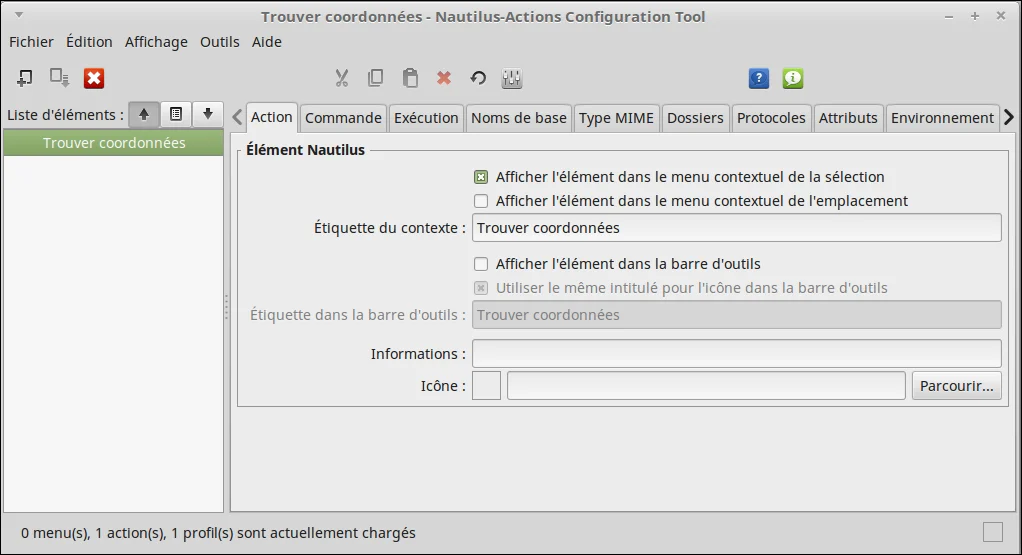Show previous tabs with left chevron
This screenshot has height=555, width=1022.
click(237, 117)
